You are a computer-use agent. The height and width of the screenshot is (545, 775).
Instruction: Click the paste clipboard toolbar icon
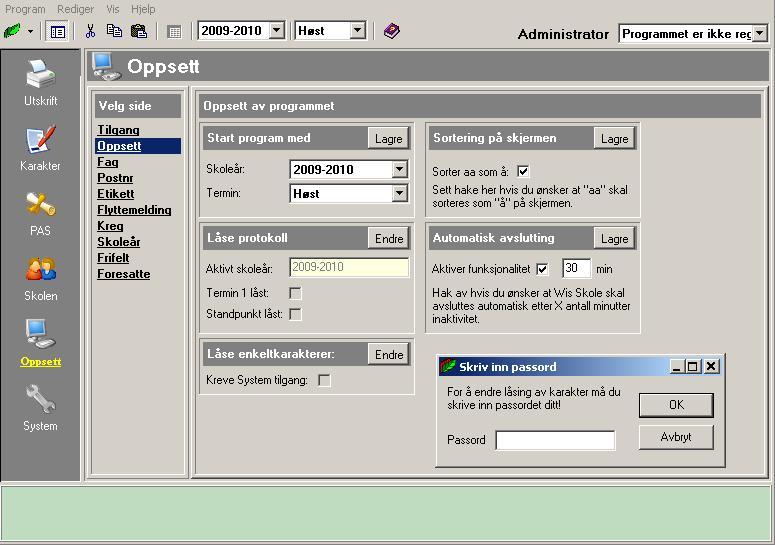139,31
